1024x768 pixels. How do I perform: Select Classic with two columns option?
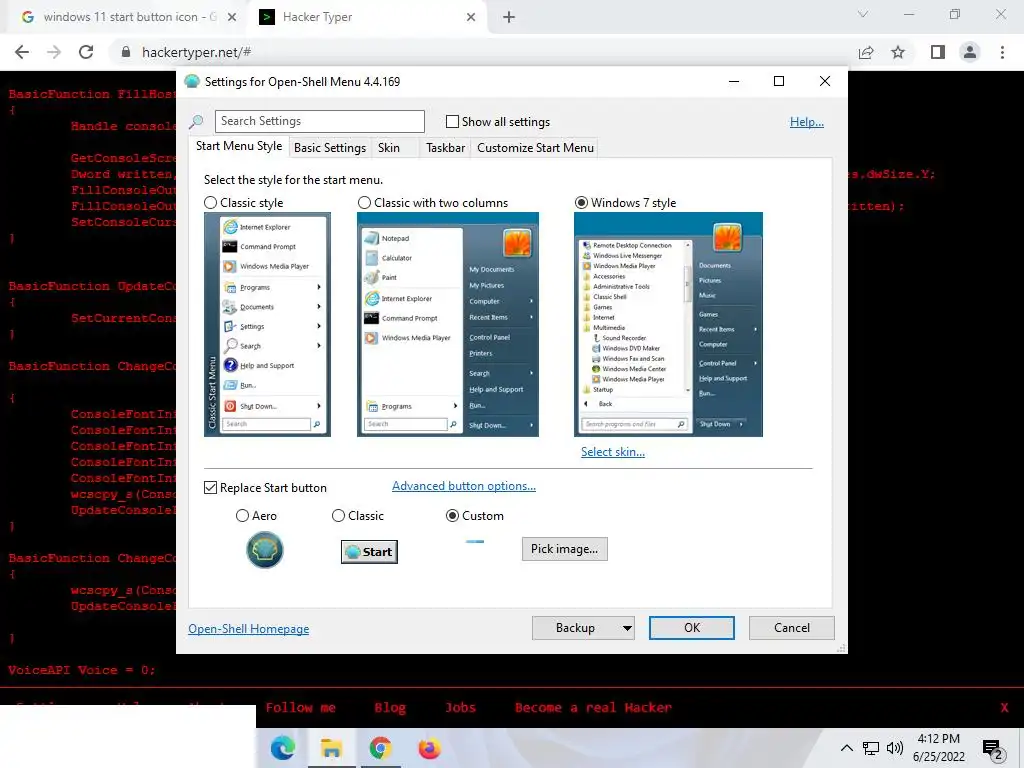click(x=364, y=203)
